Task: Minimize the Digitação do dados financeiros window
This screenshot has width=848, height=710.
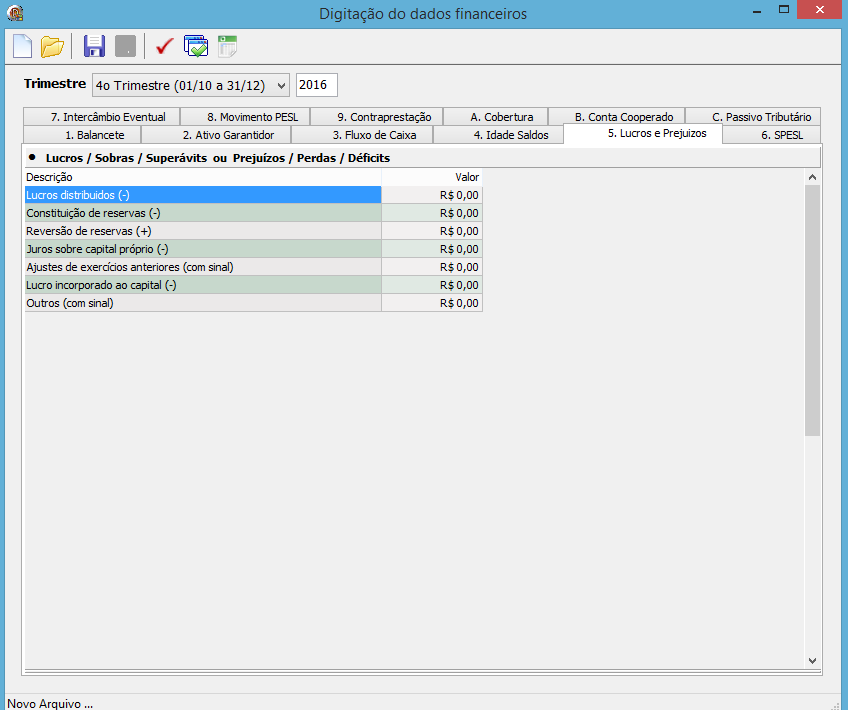Action: [x=757, y=11]
